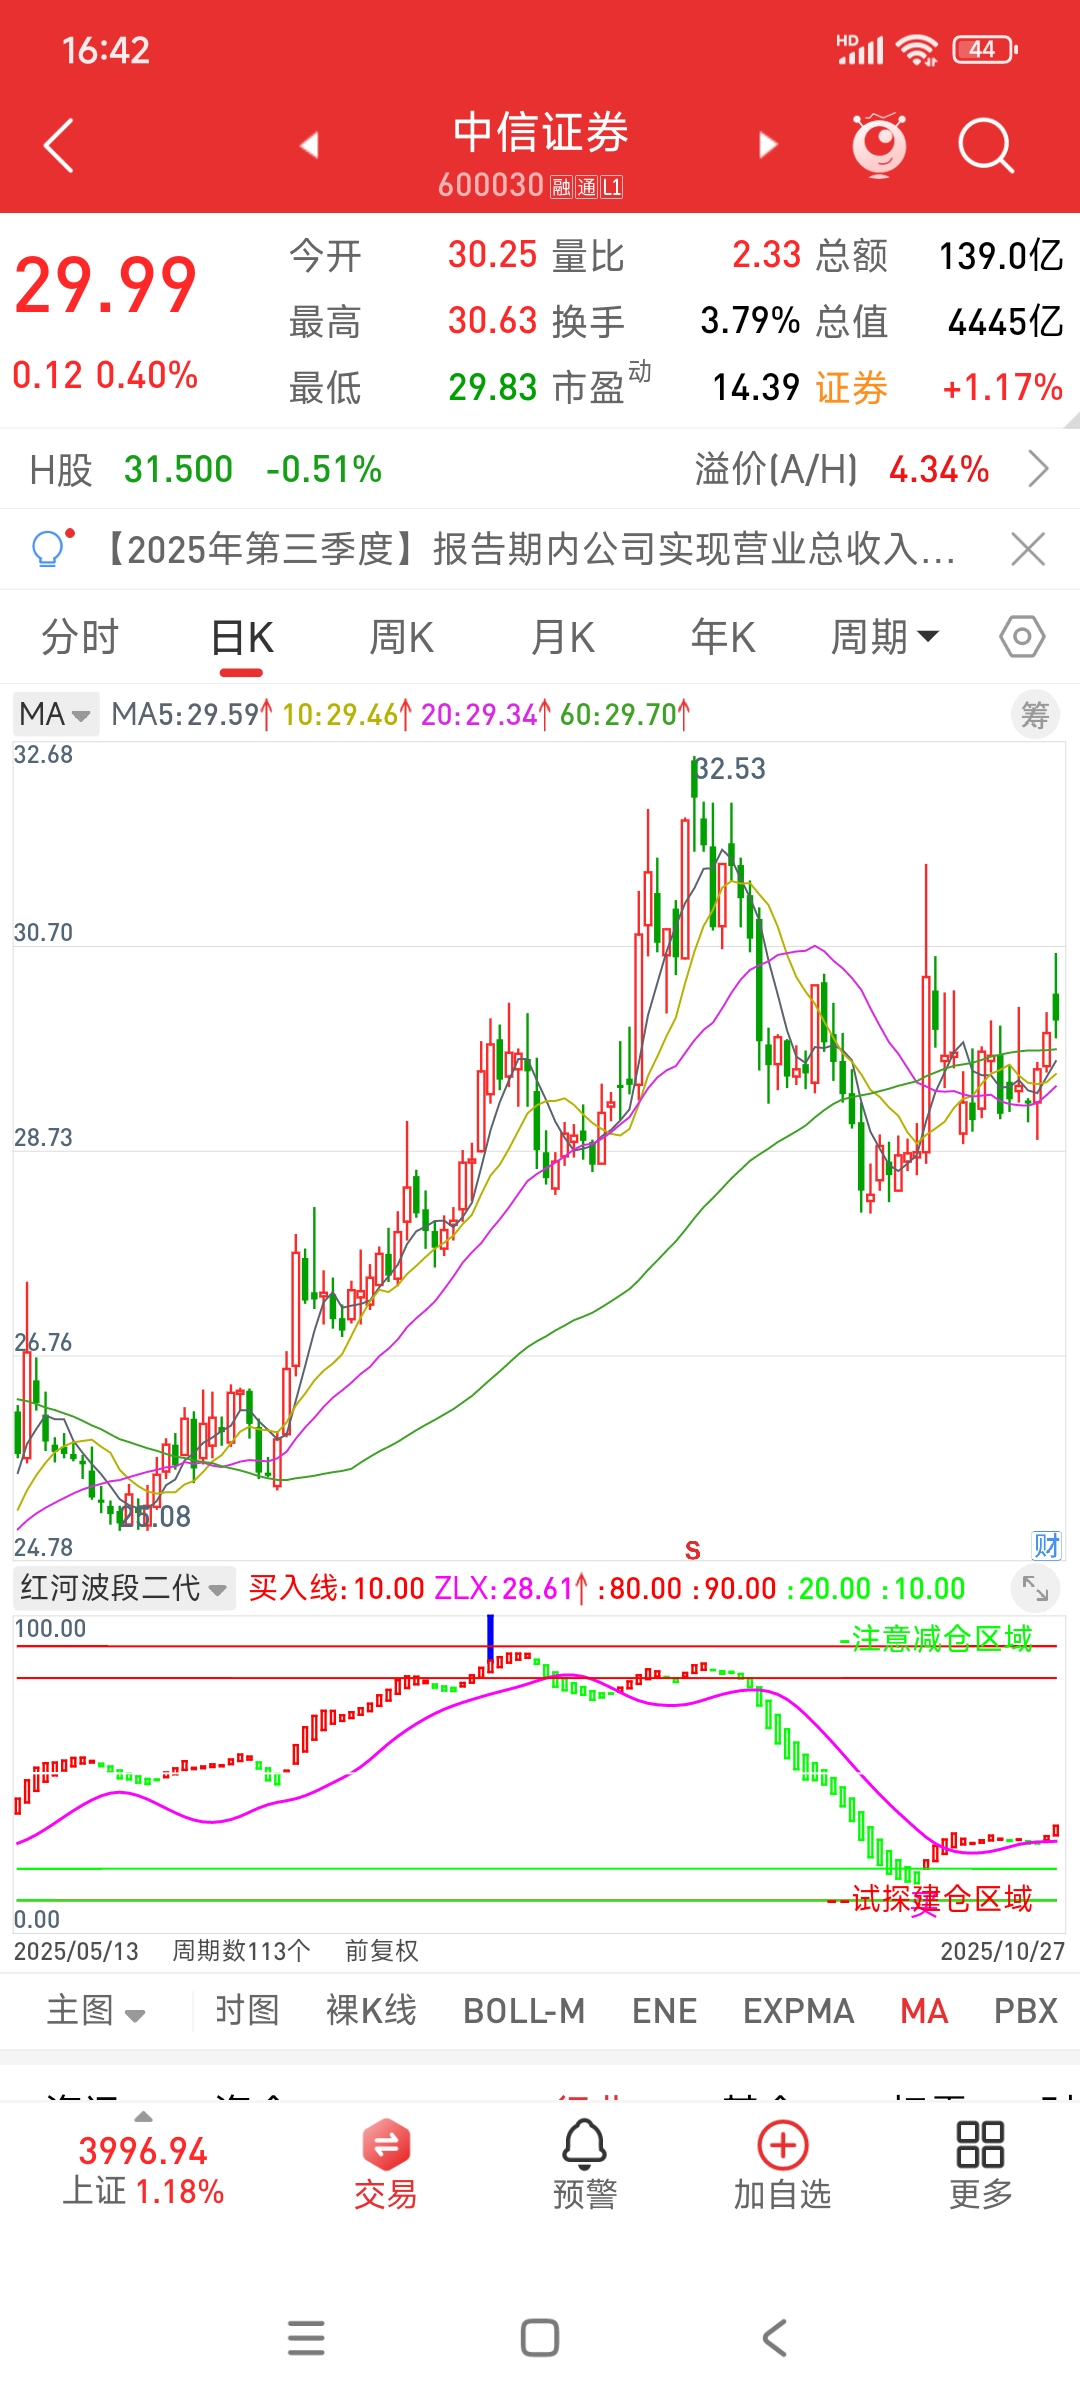
Task: Tap the 32.53 high price label
Action: (x=730, y=769)
